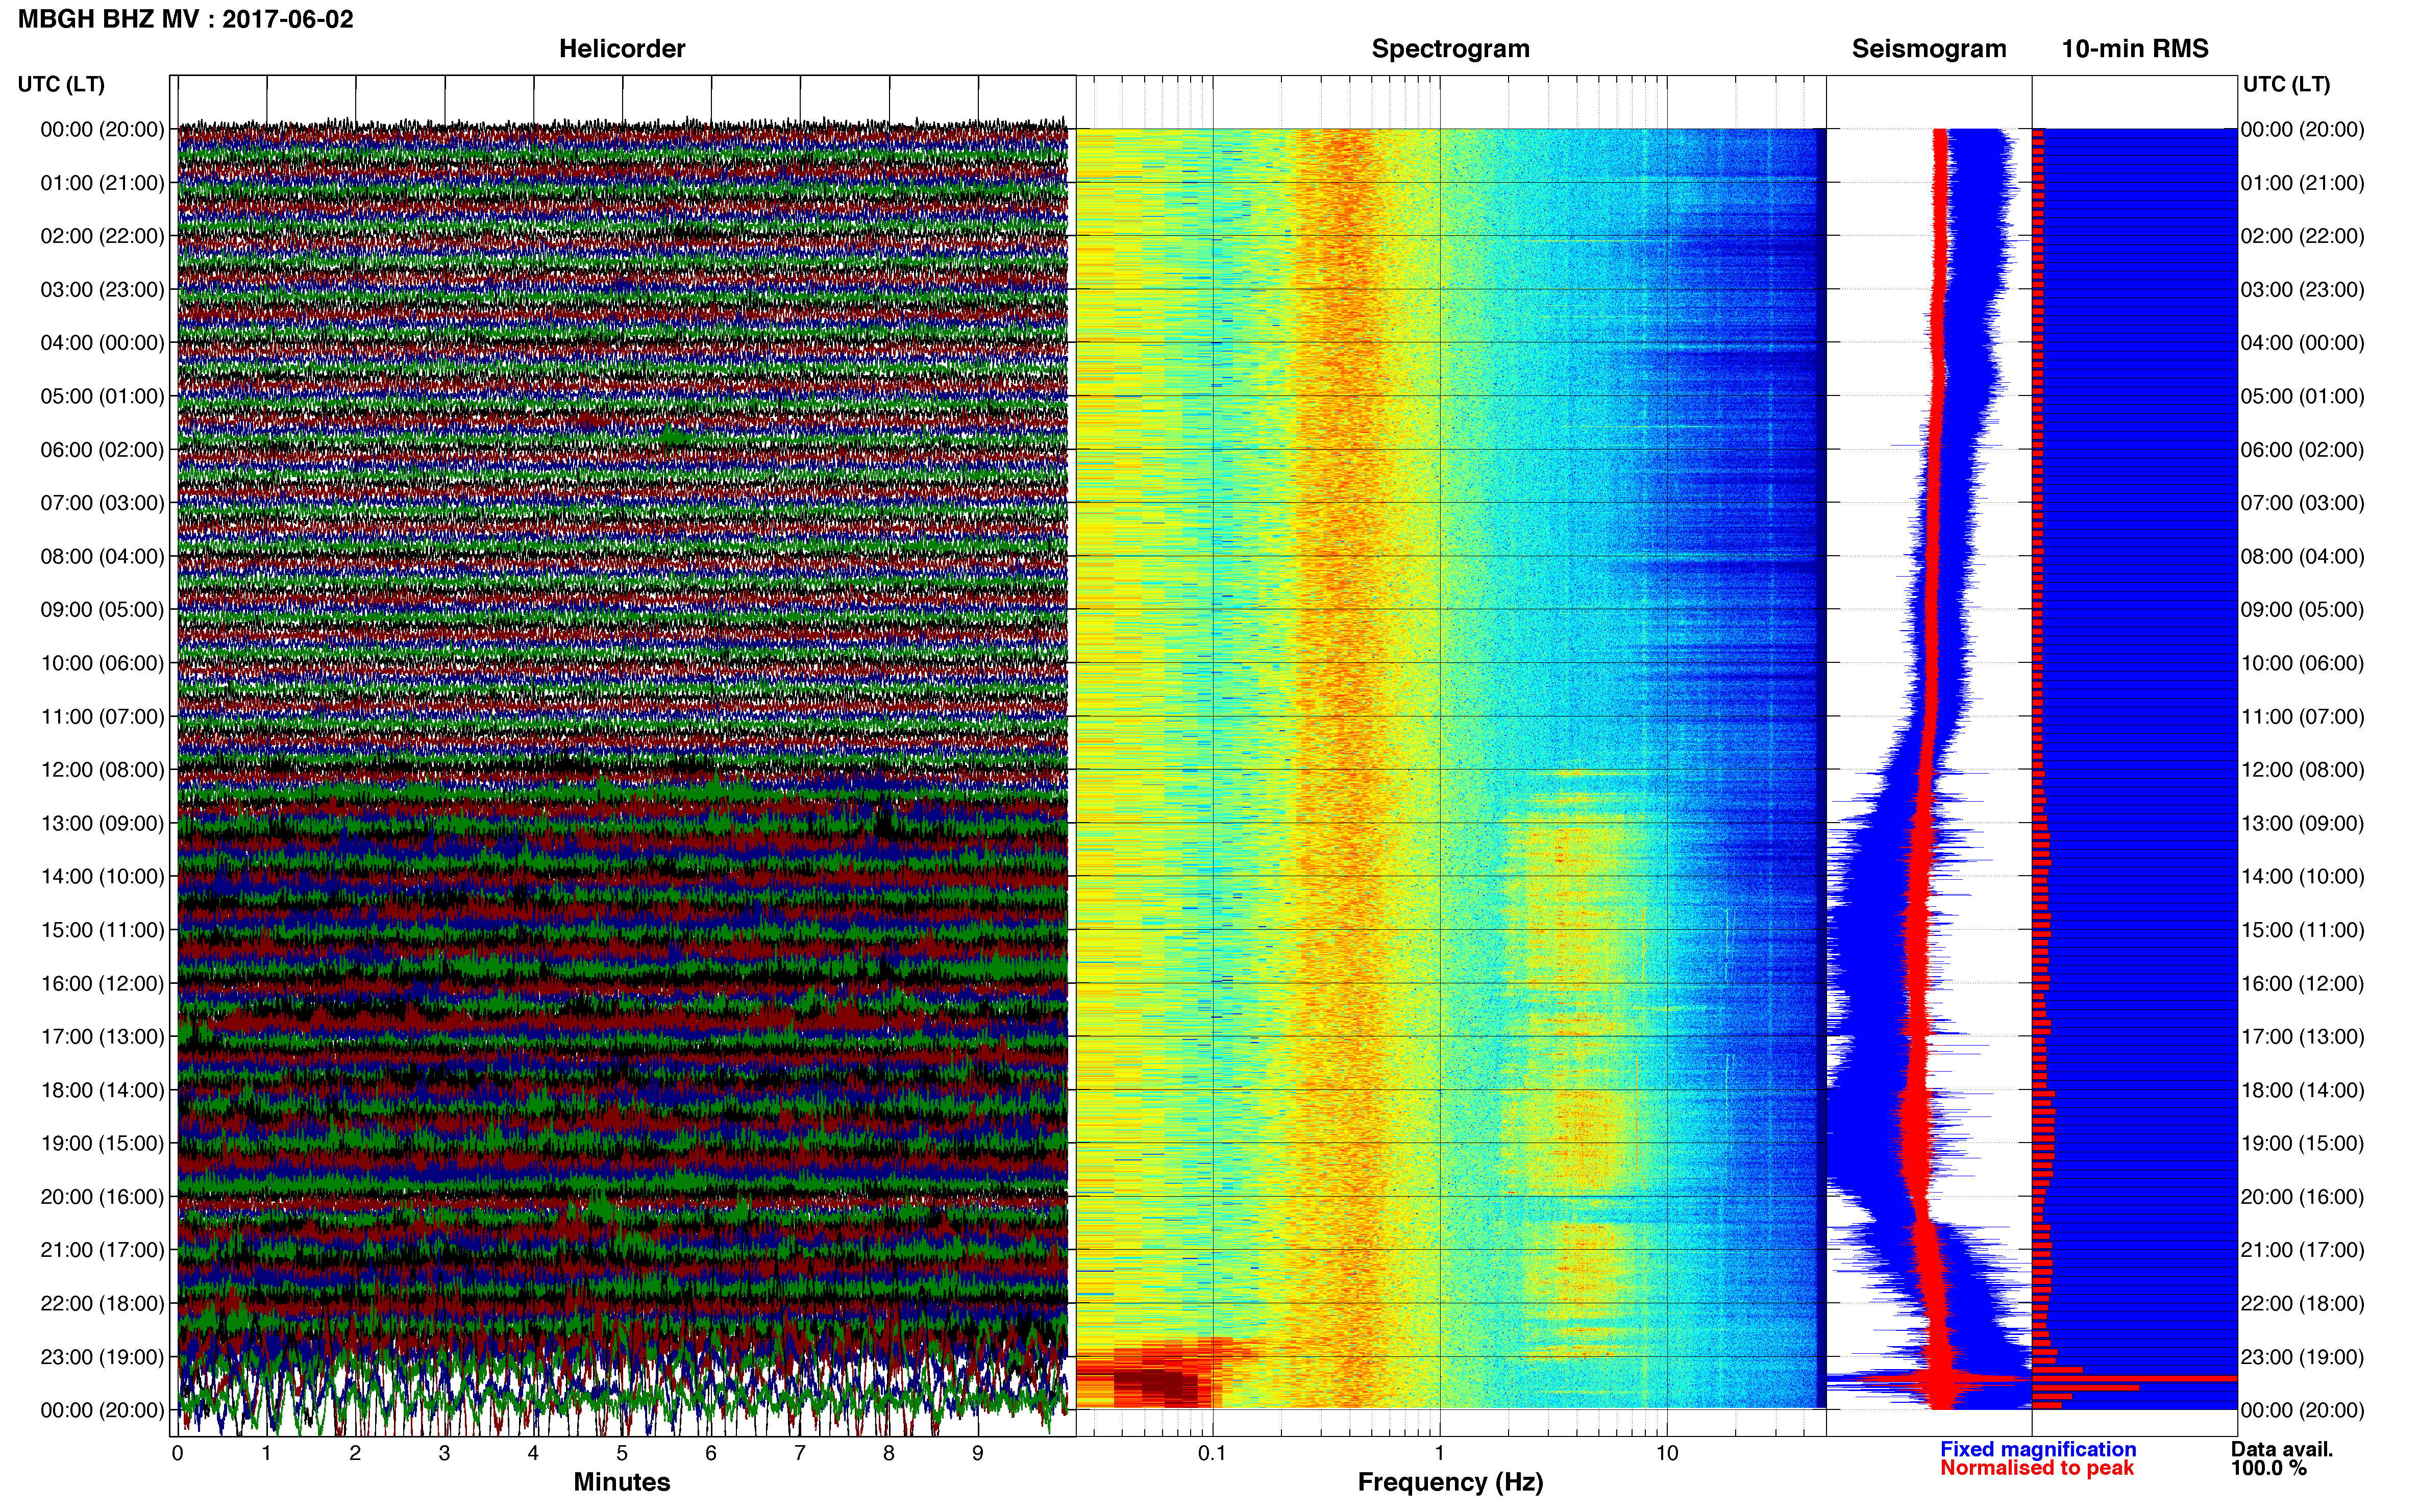Click frequency tick label 1
The width and height of the screenshot is (2419, 1512).
tap(1440, 1453)
